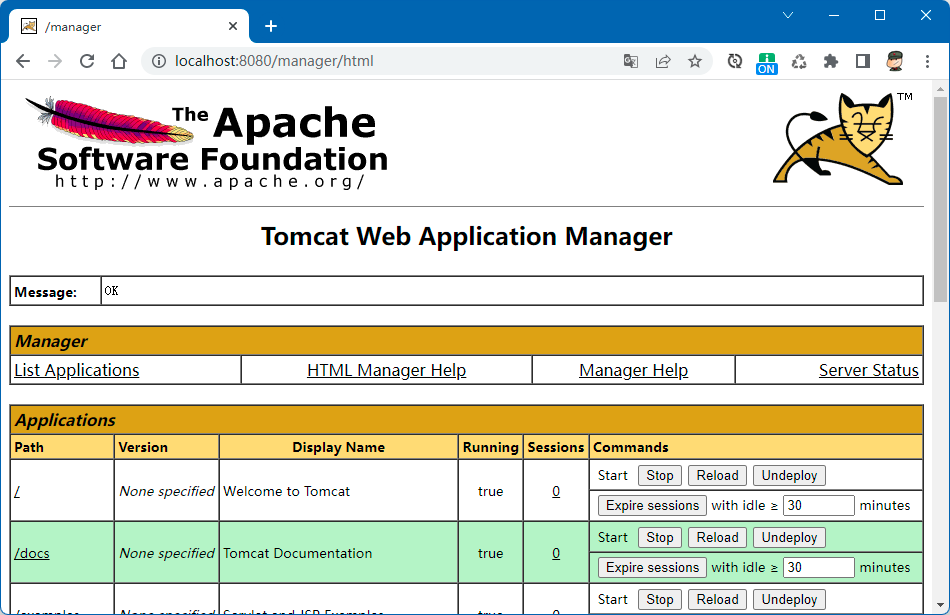Screen dimensions: 950x615
Task: Open sessions count for root application
Action: (556, 491)
